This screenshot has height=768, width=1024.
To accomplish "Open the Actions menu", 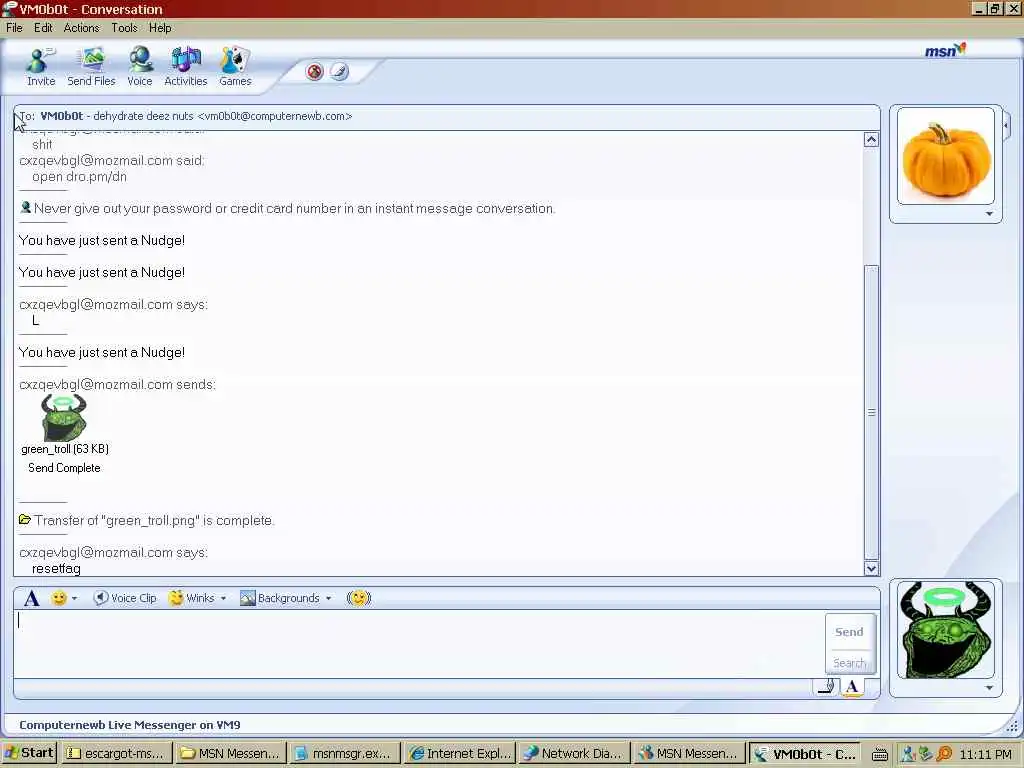I will [x=81, y=27].
